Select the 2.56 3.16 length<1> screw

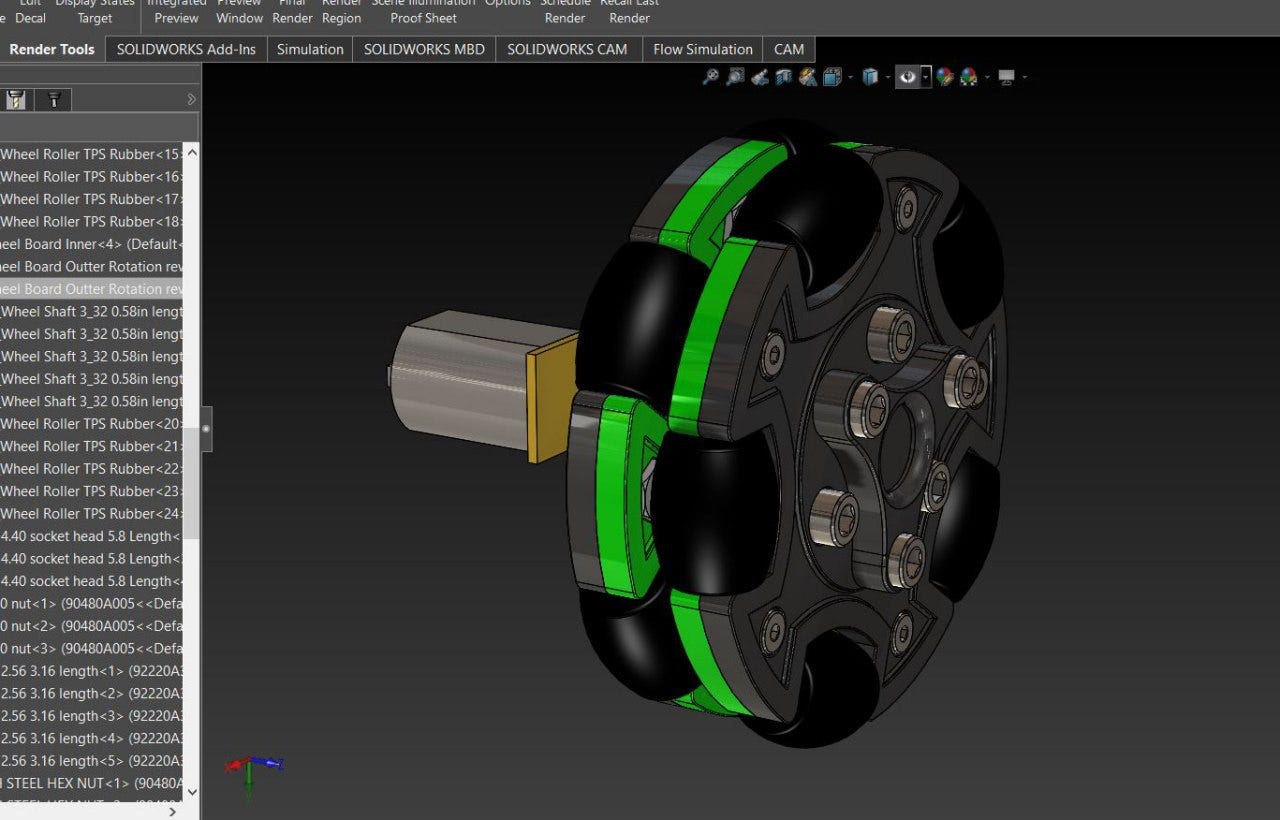92,671
